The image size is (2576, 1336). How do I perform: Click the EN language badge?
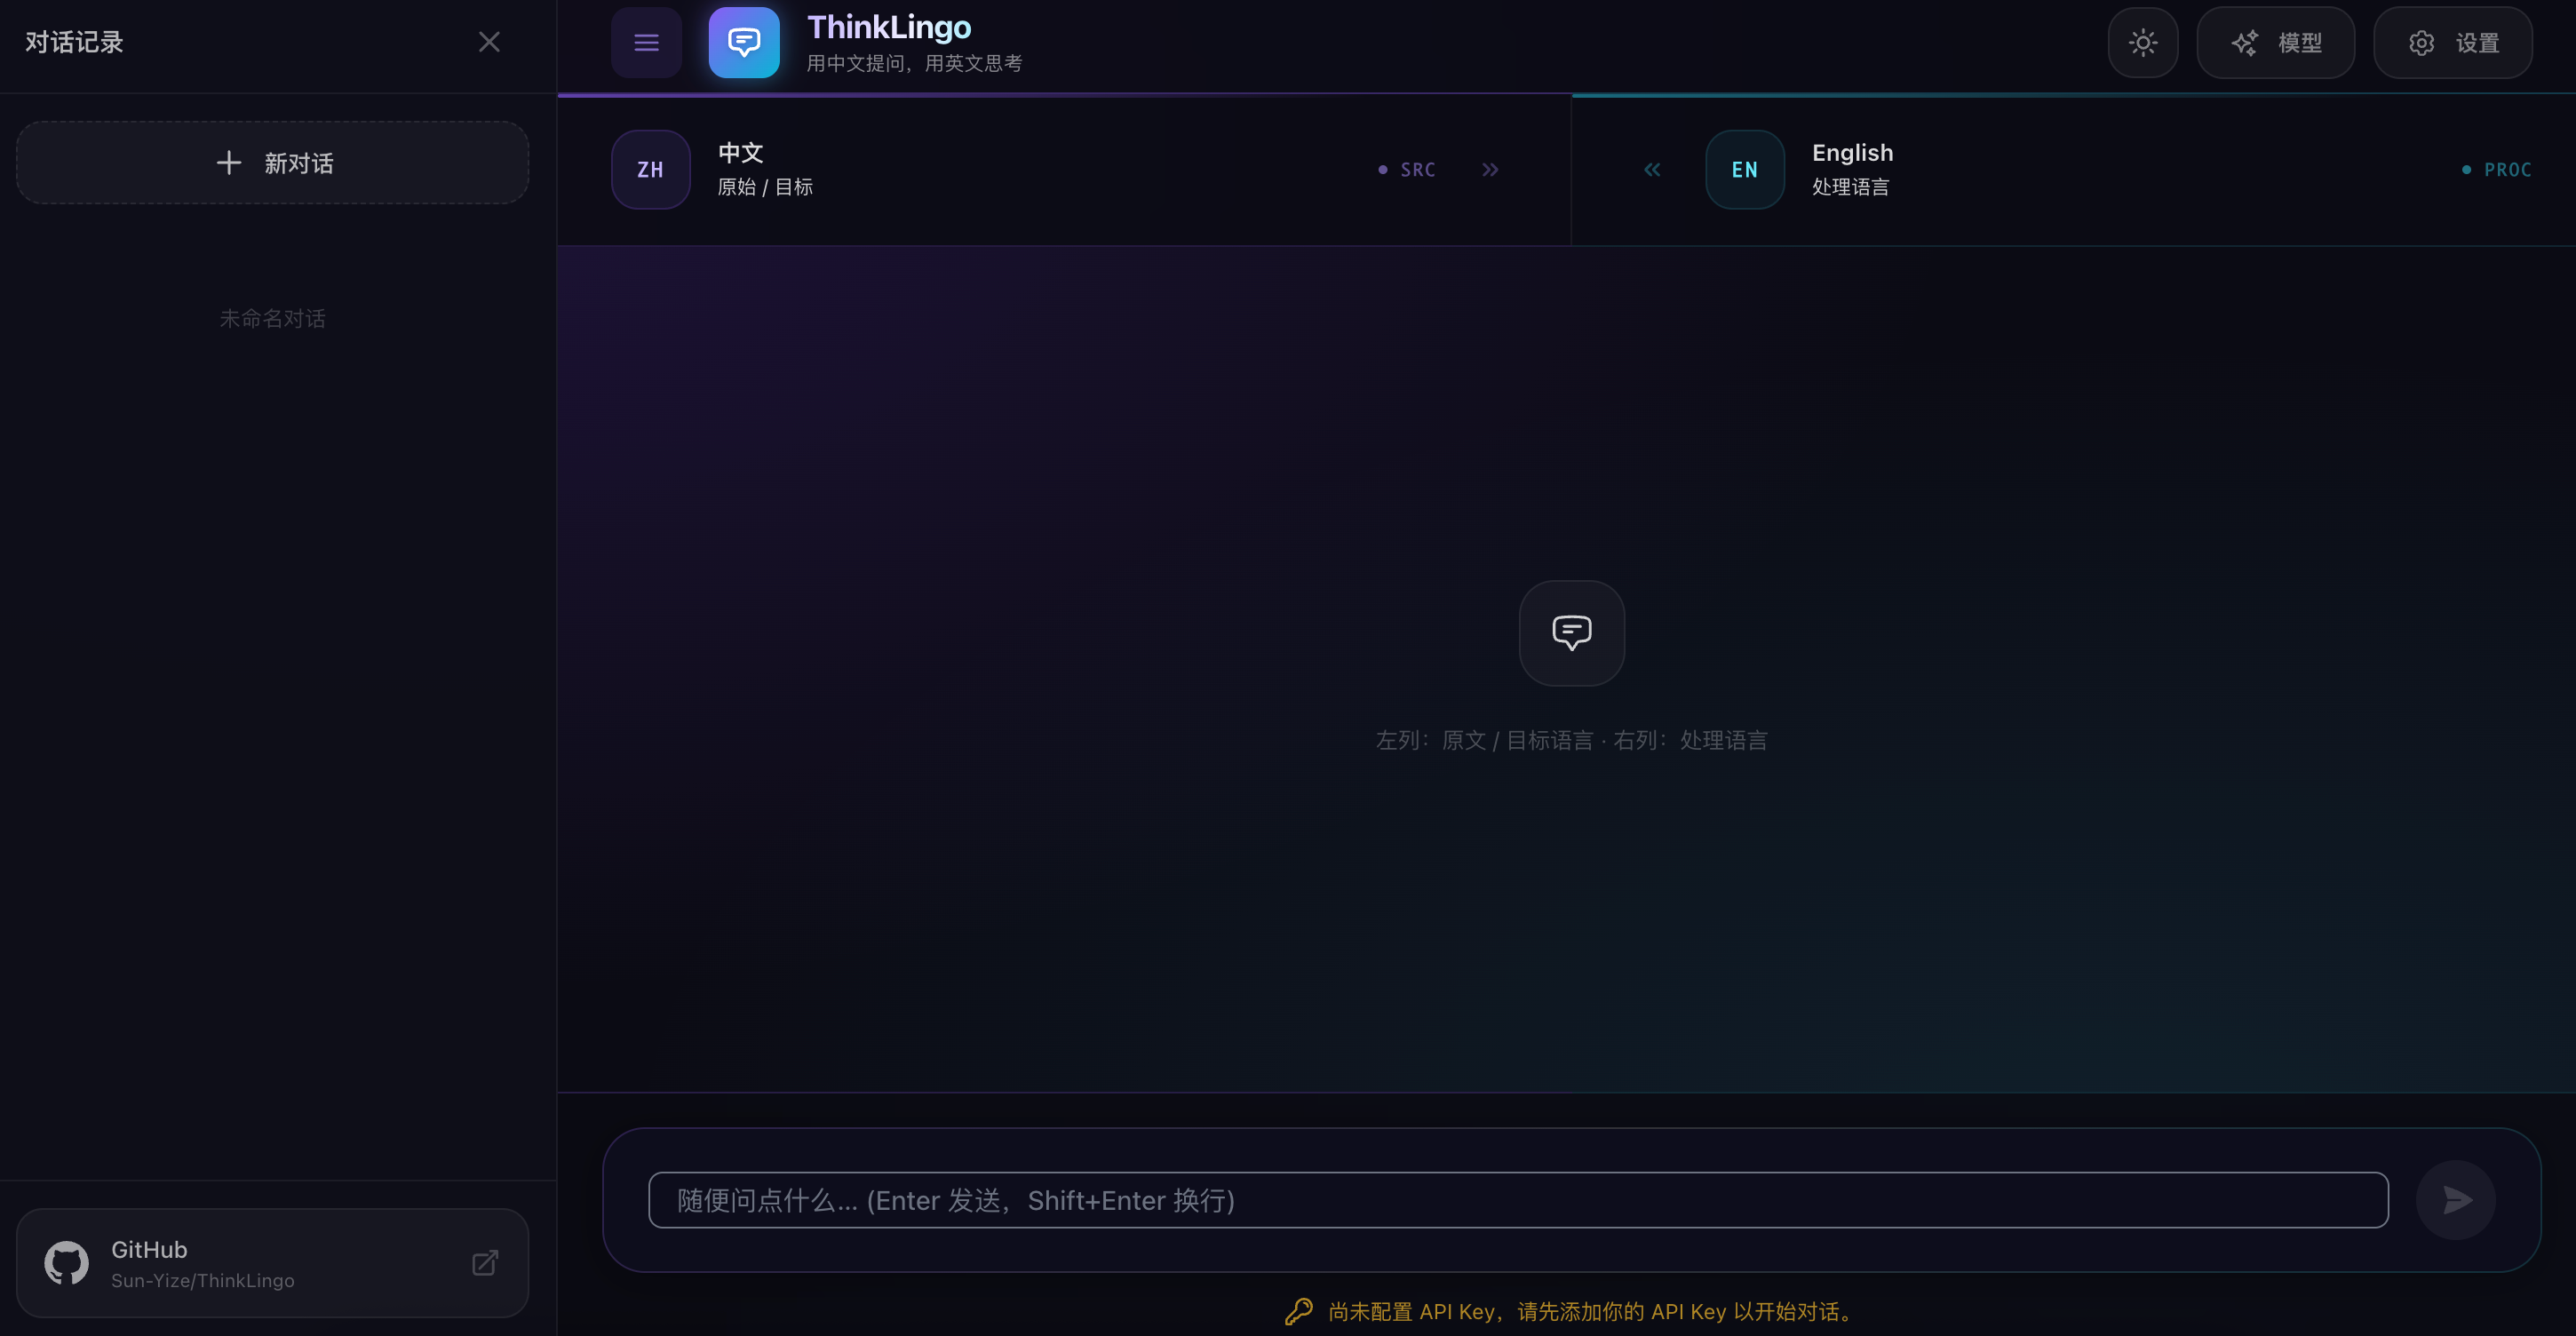1744,169
